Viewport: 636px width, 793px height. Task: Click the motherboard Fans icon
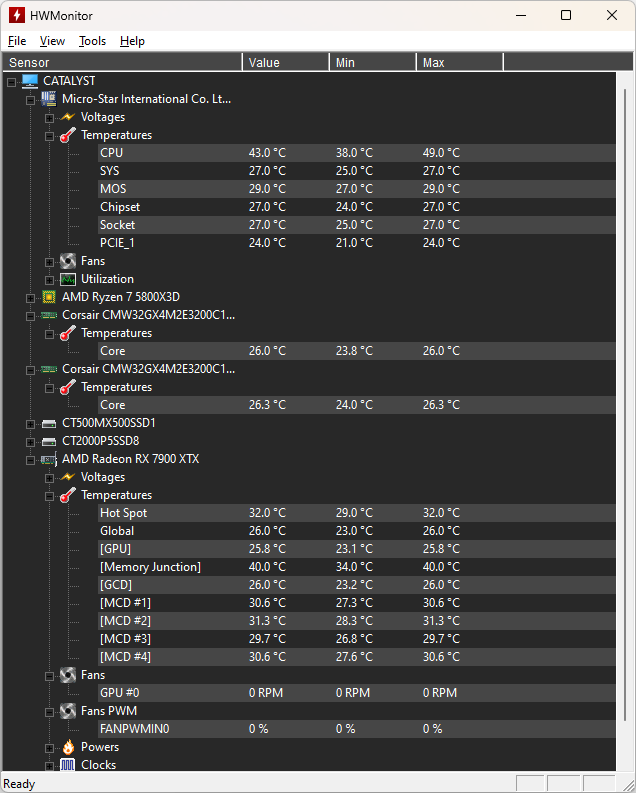tap(68, 261)
